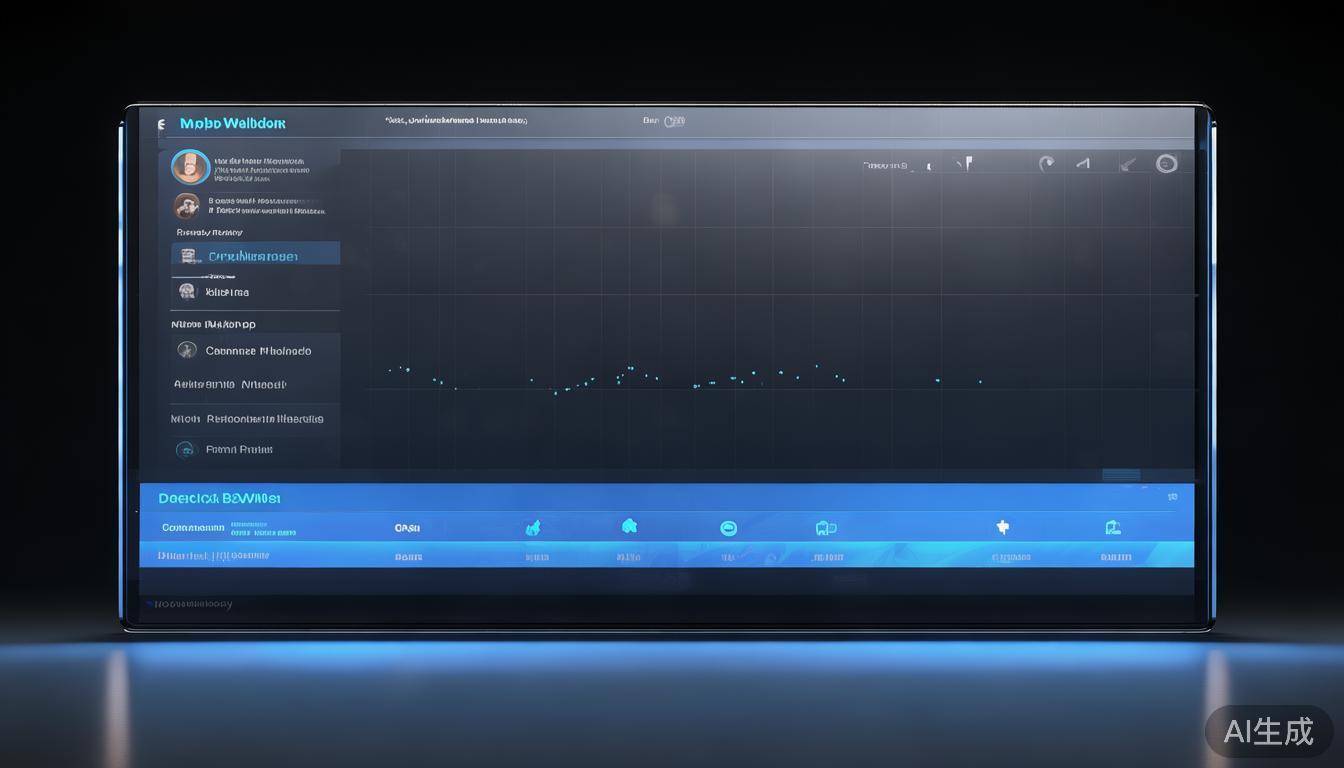Select the highlighted sidebar item with list icon

pyautogui.click(x=255, y=256)
